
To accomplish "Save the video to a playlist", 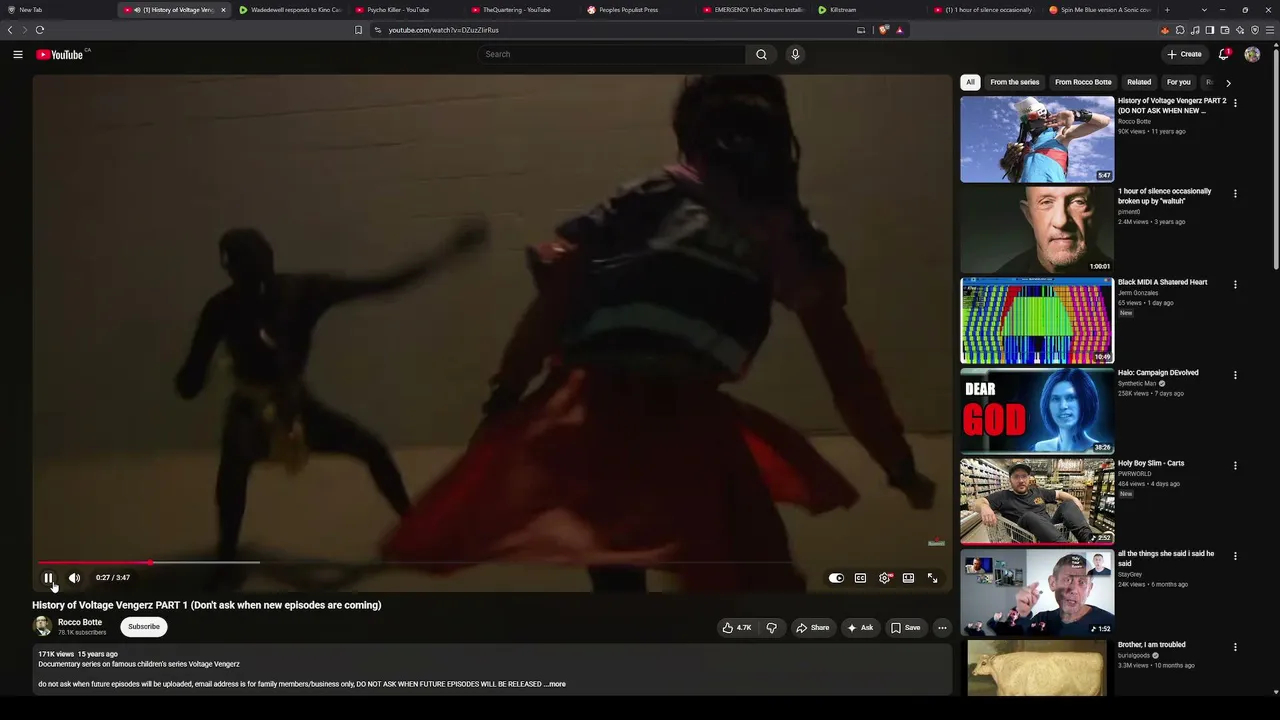I will [905, 628].
